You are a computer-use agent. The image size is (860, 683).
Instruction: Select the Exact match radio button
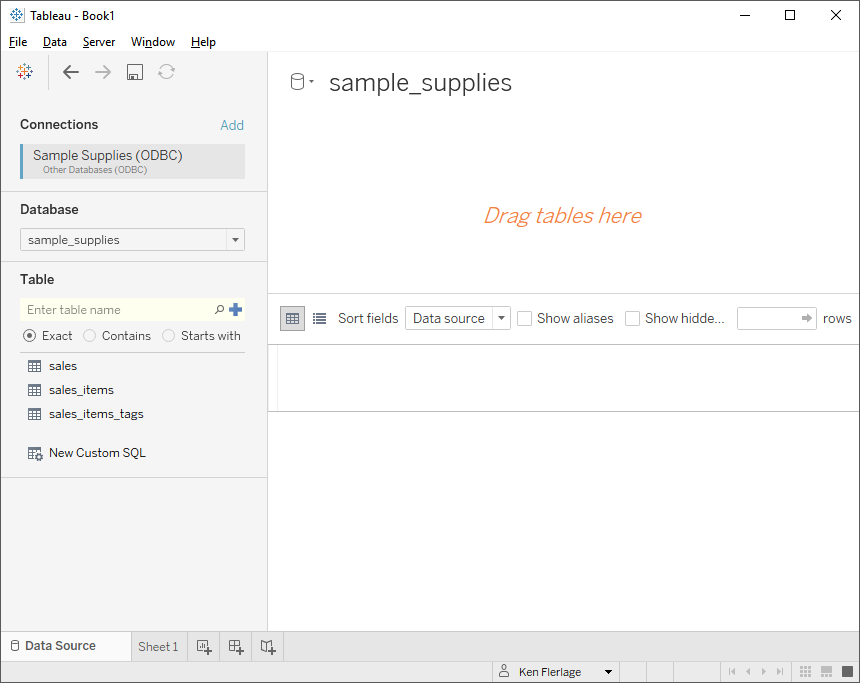point(30,336)
